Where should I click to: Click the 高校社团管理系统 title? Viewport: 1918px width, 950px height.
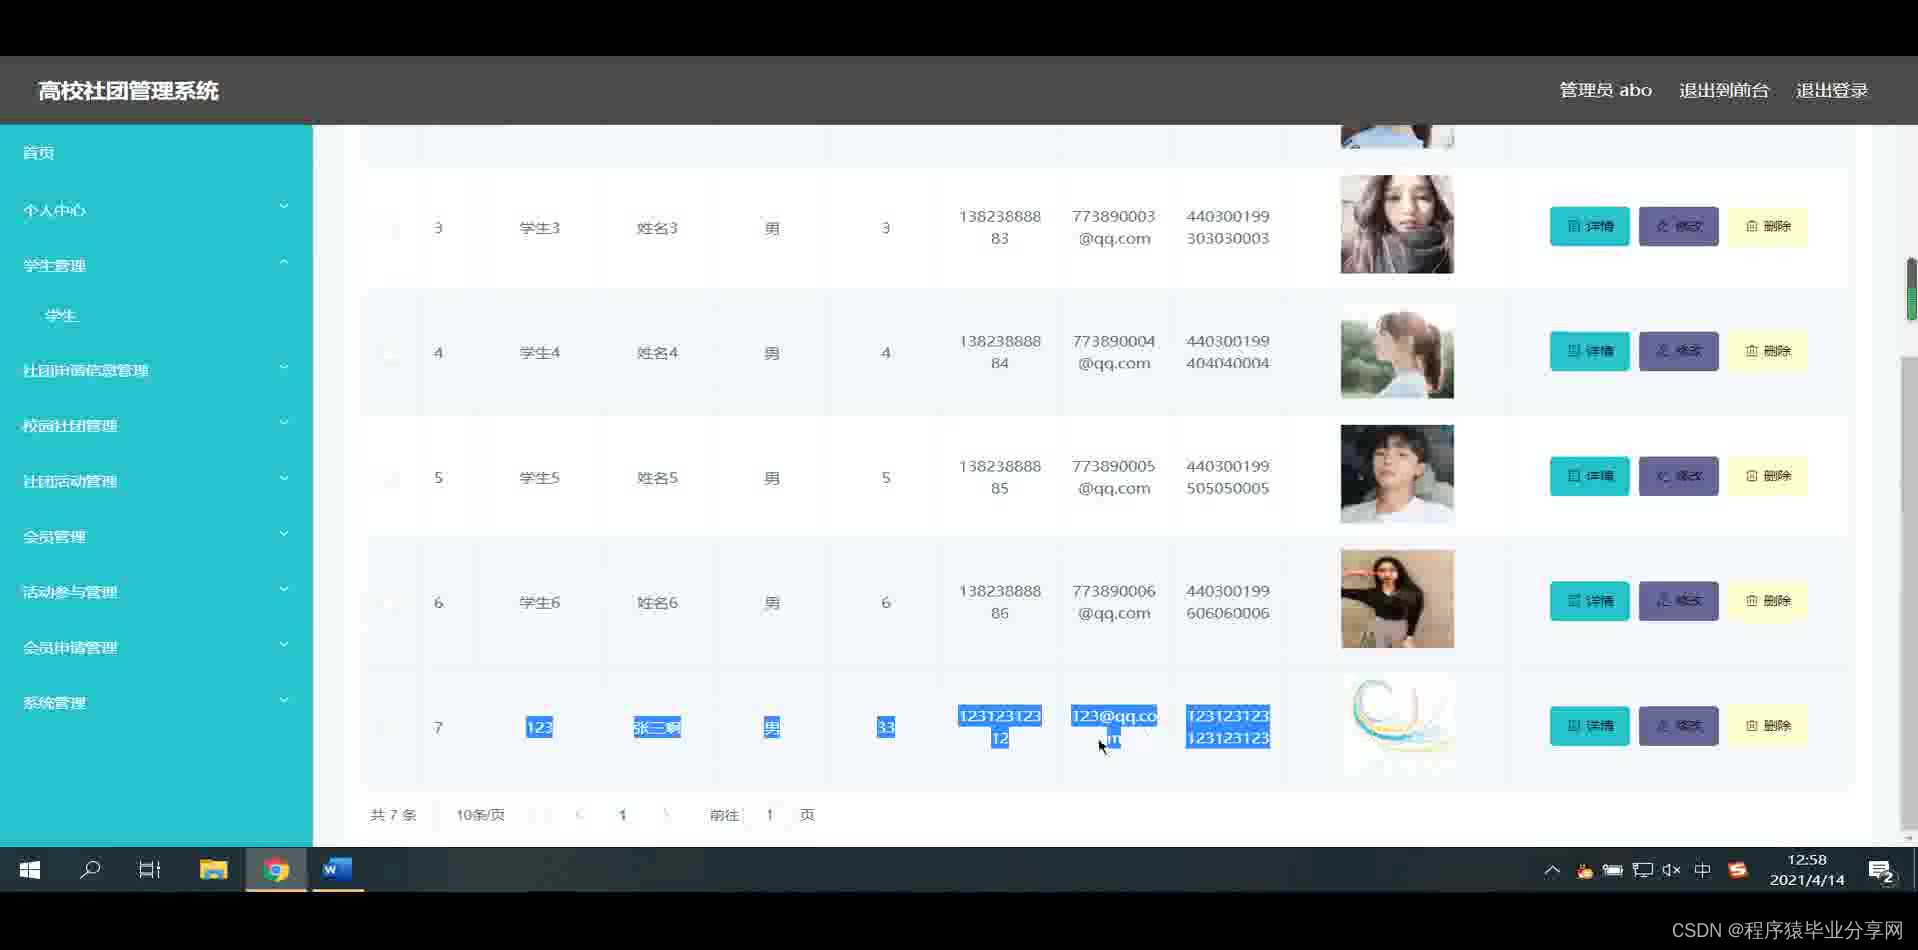[x=128, y=91]
